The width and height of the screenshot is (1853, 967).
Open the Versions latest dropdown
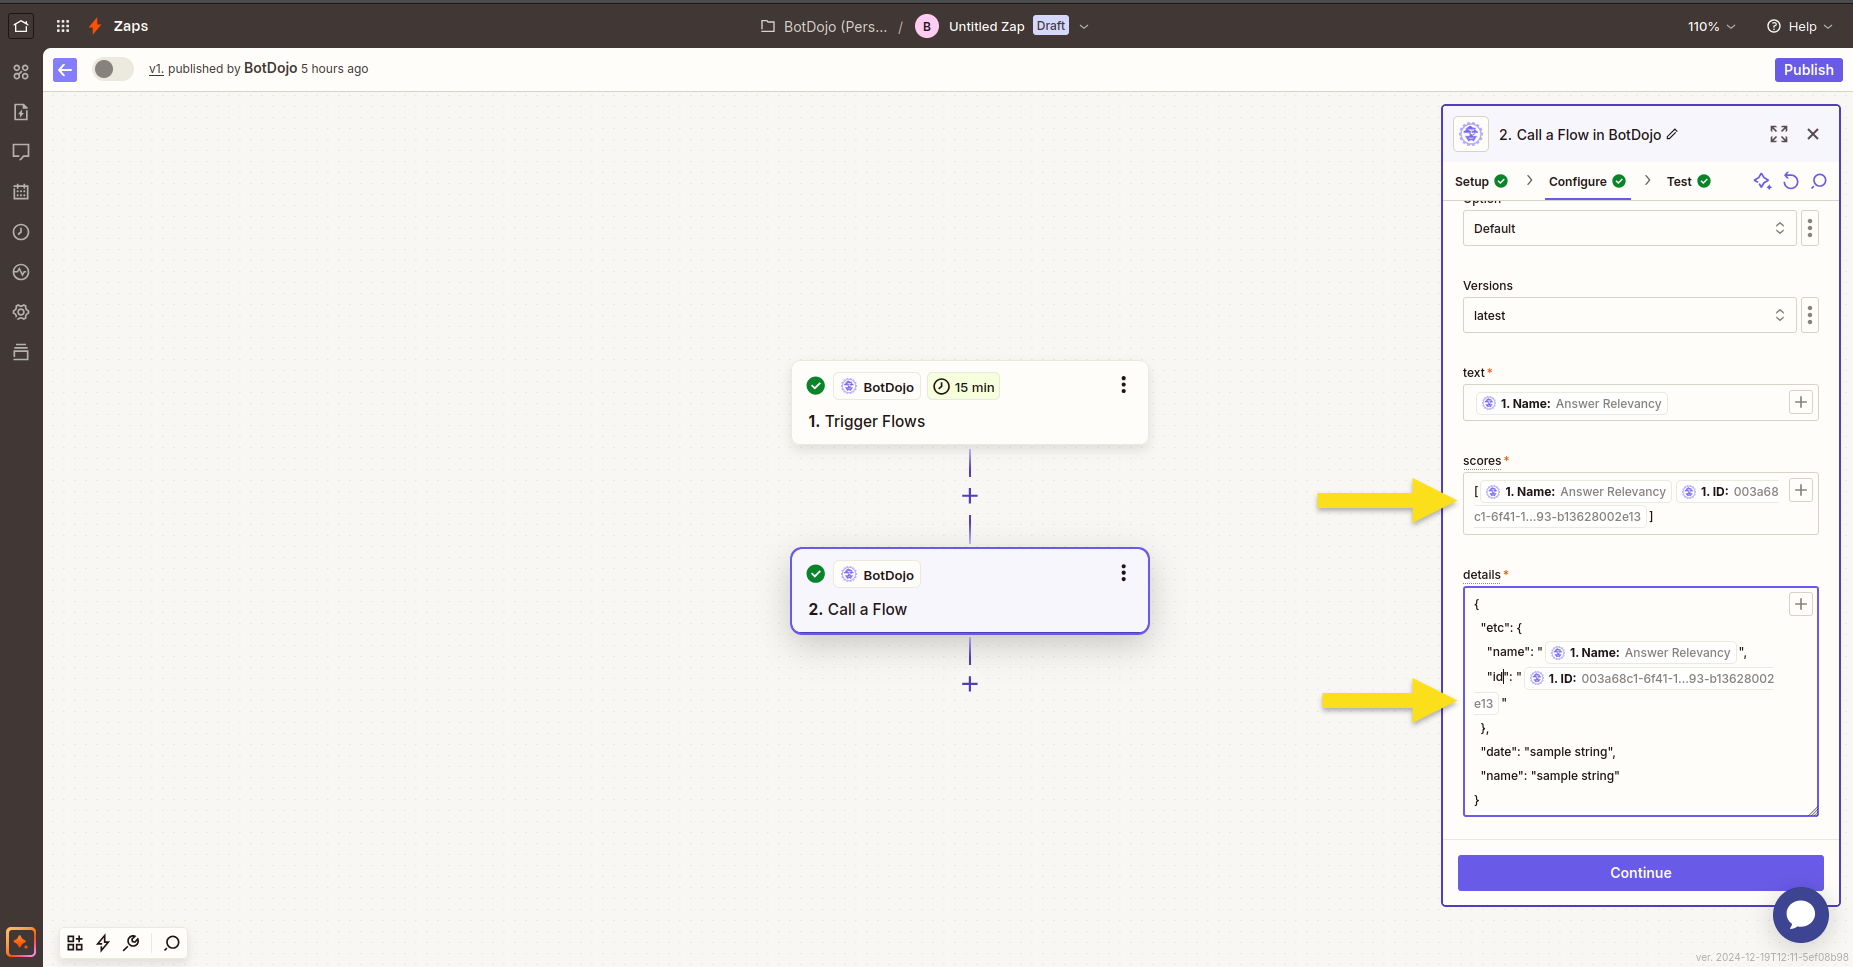(1629, 315)
